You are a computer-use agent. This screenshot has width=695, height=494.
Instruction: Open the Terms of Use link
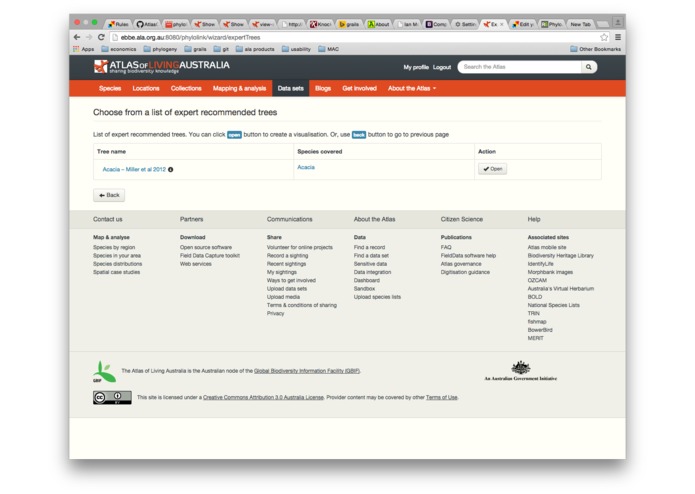pos(441,397)
